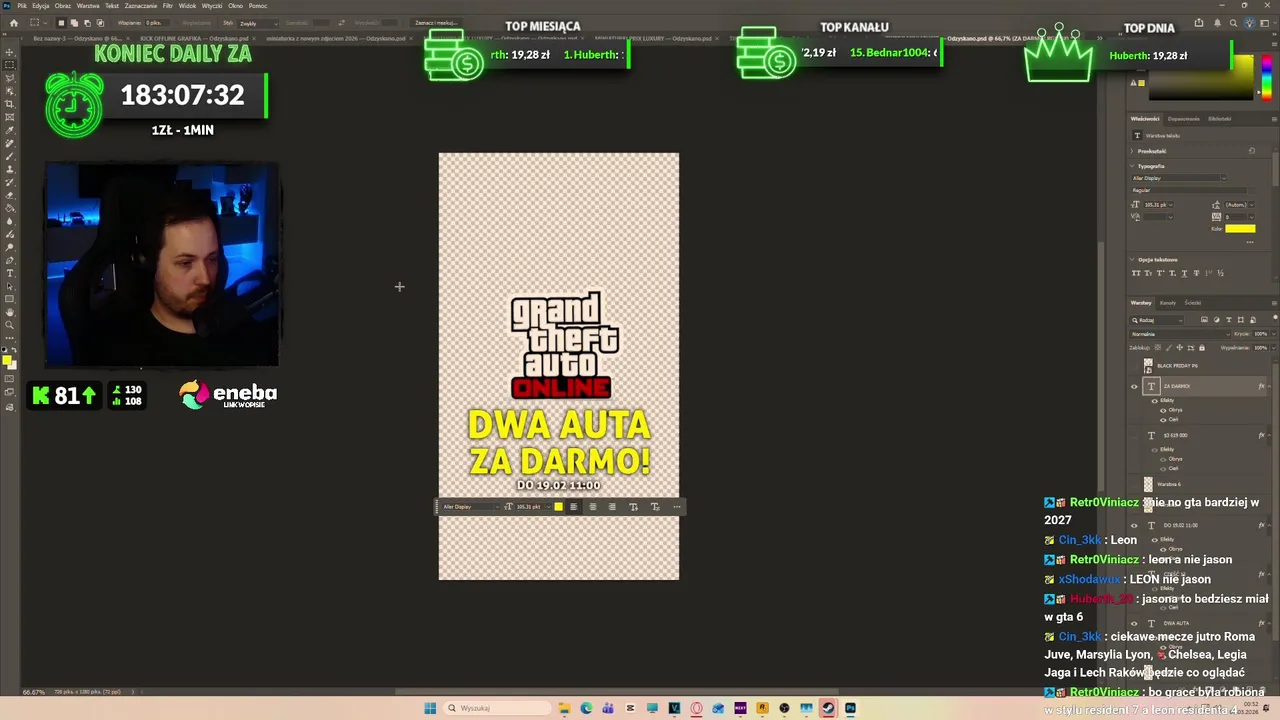
Task: Click the All Caps text option icon
Action: tap(1136, 273)
